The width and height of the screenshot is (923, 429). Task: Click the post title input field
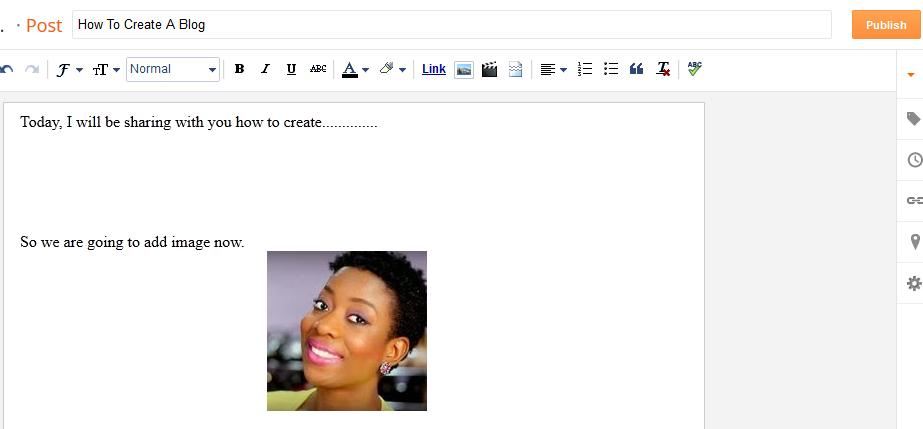pos(451,25)
